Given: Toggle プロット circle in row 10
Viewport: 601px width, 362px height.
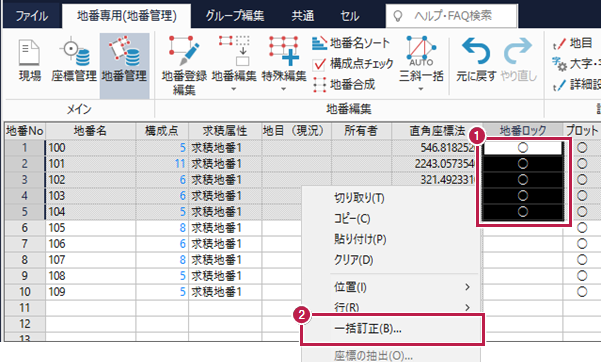Looking at the screenshot, I should [x=582, y=292].
